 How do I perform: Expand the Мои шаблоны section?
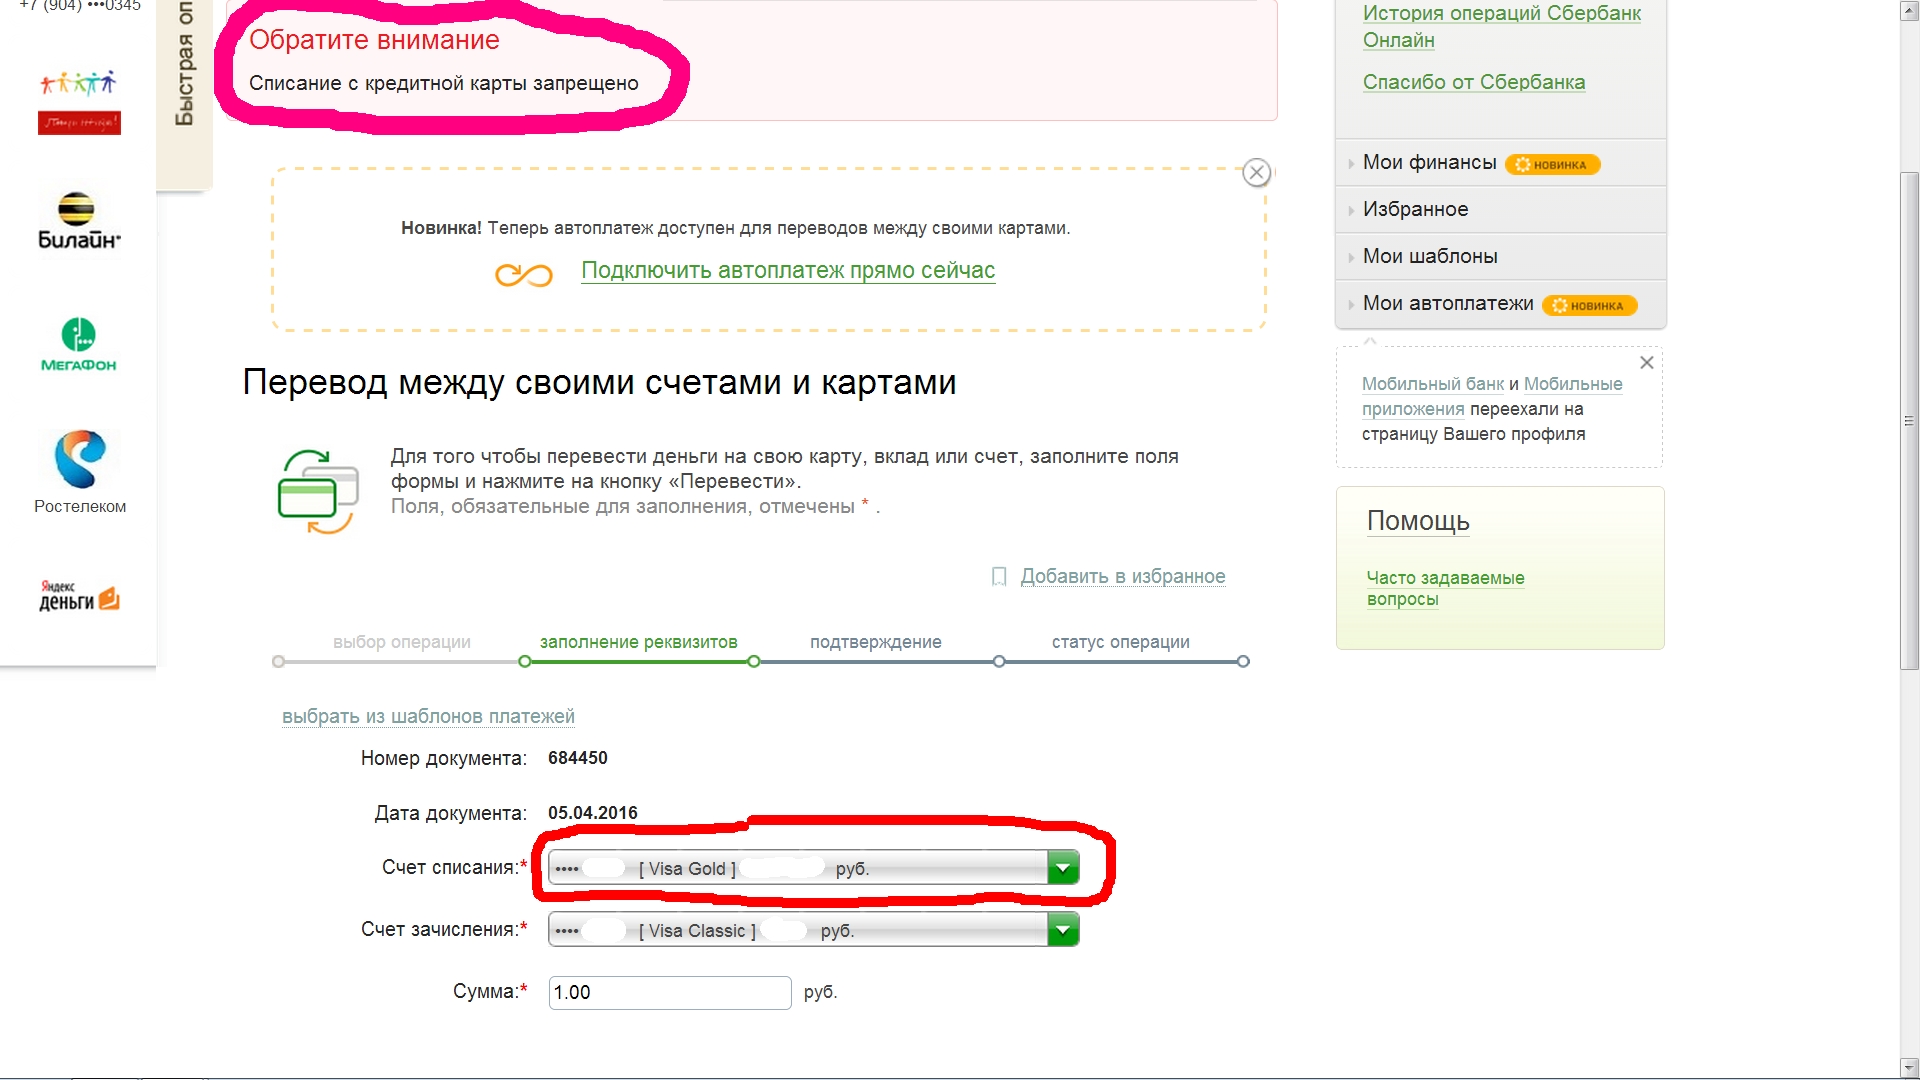pyautogui.click(x=1429, y=257)
